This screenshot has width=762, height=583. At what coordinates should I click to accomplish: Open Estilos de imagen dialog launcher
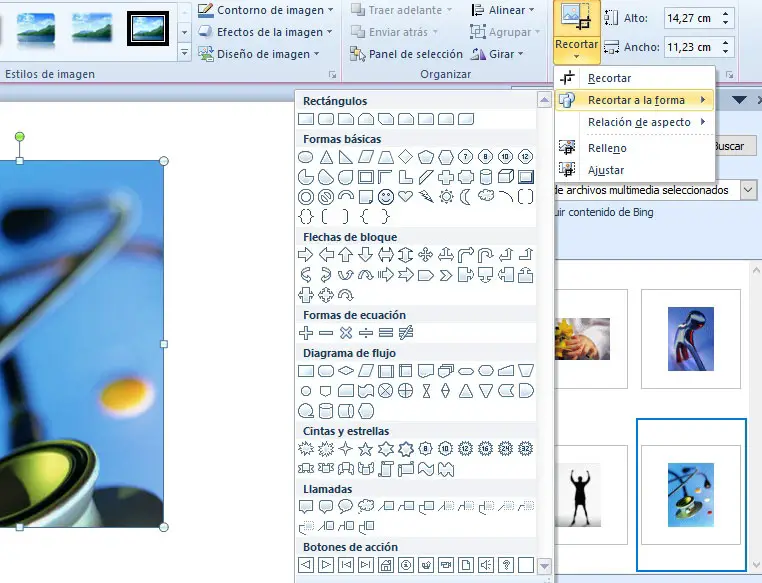pyautogui.click(x=332, y=74)
